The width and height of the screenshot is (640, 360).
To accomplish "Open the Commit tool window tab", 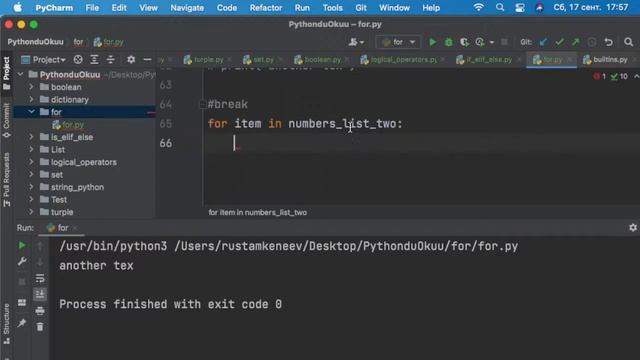I will 7,121.
